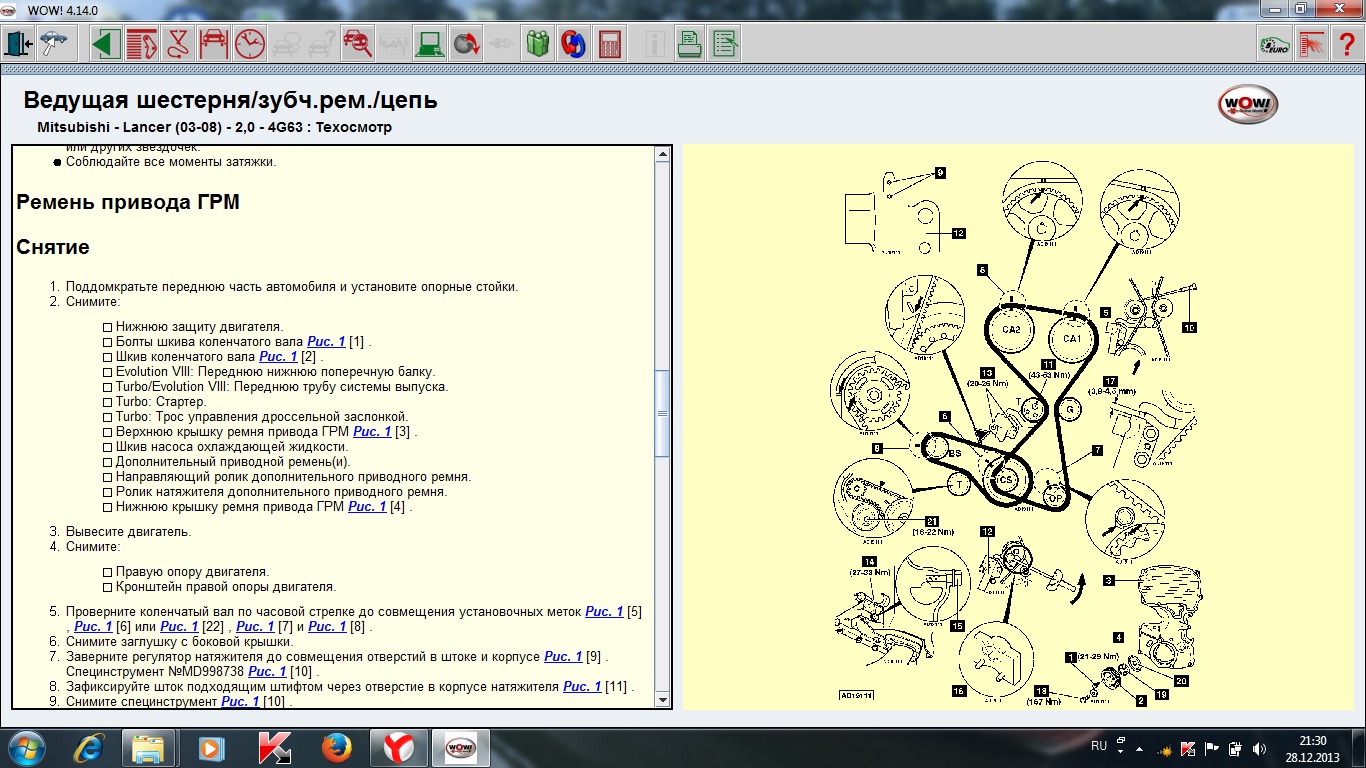1366x768 pixels.
Task: Open the 'Рис. 1' link next to [4]
Action: pos(367,507)
